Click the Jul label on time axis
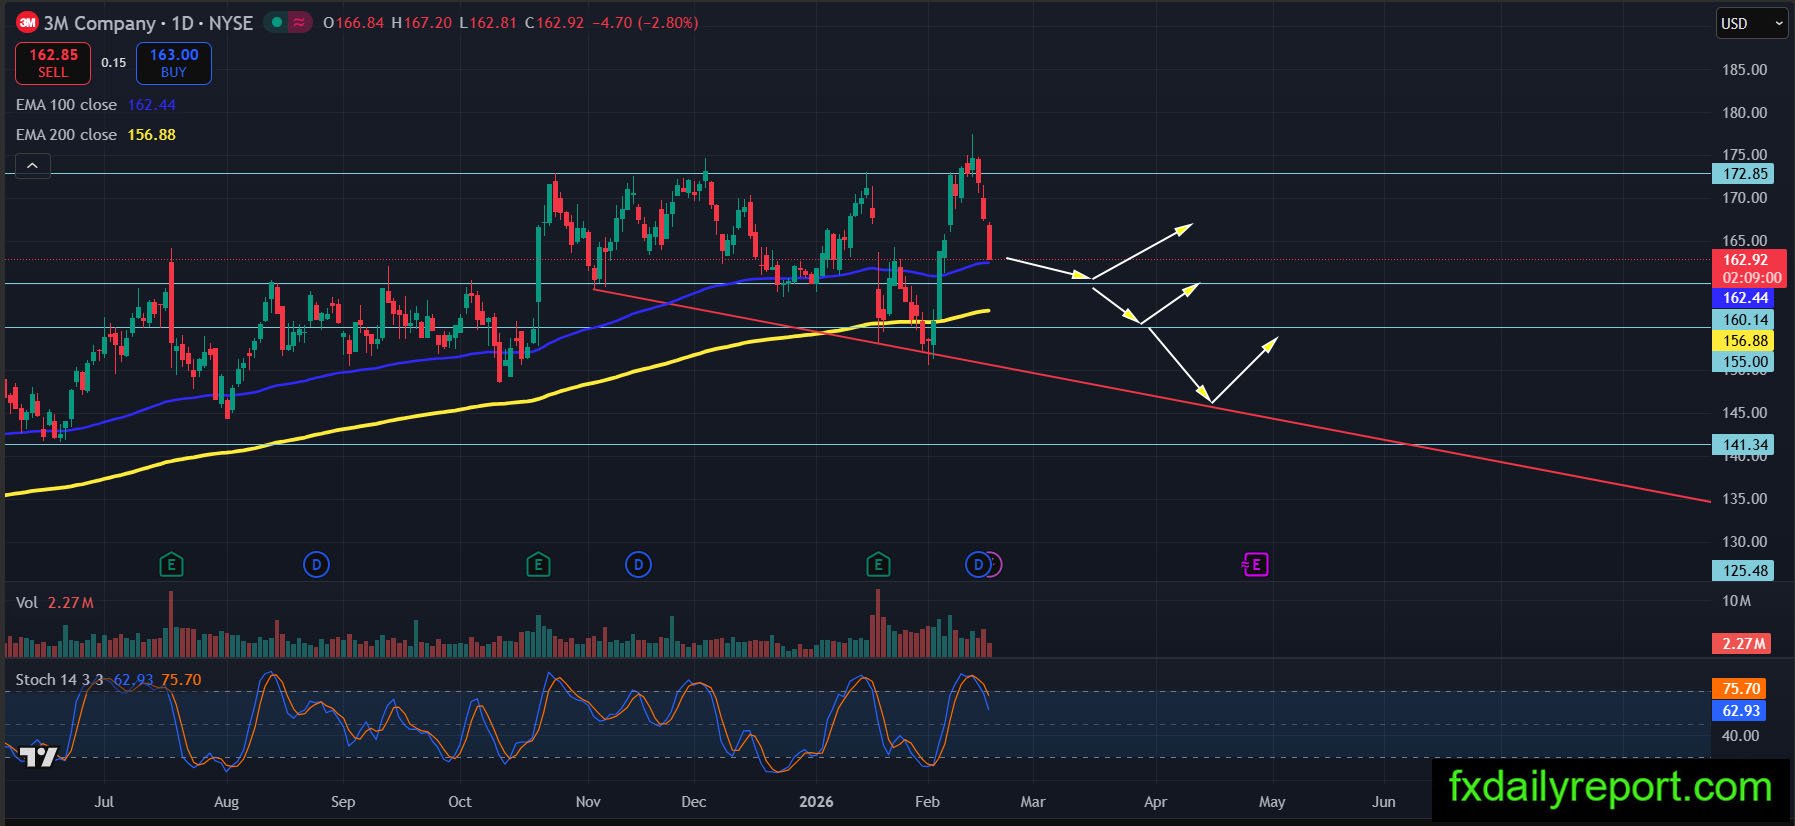 coord(104,802)
